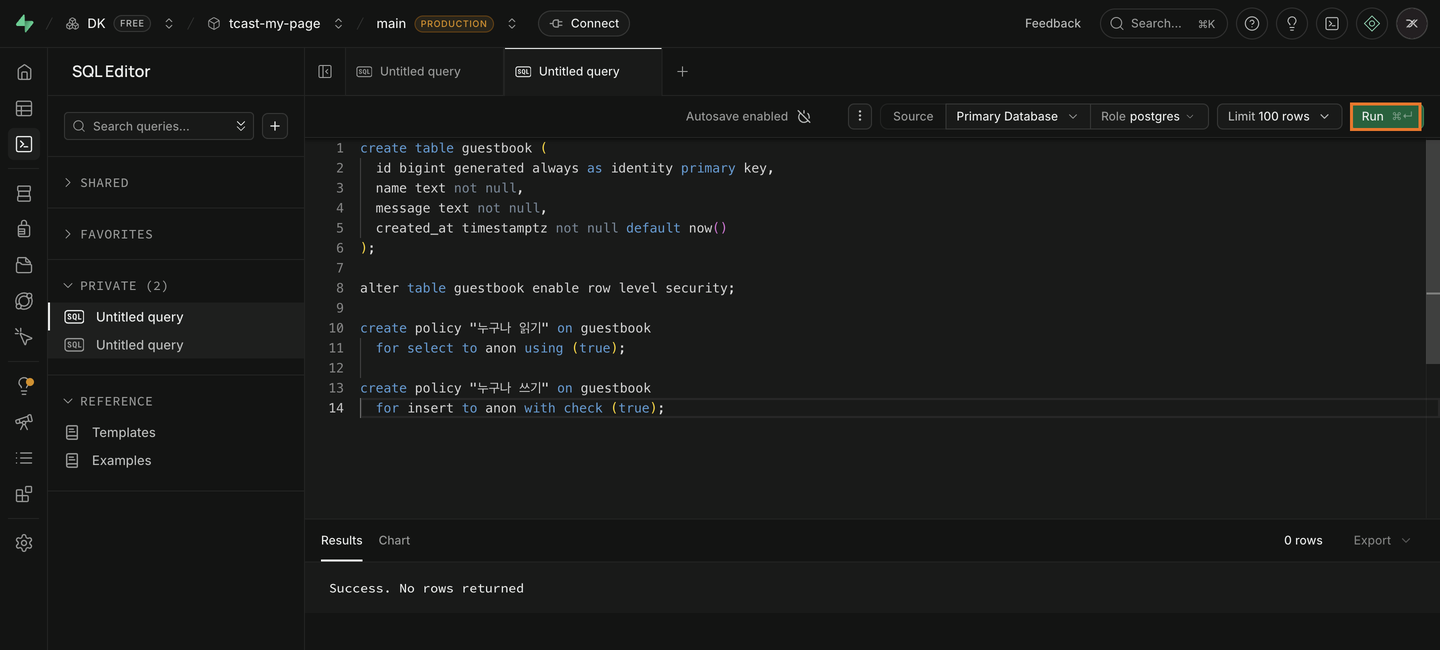Screen dimensions: 1440x650
Task: Click the Connect button
Action: [x=584, y=23]
